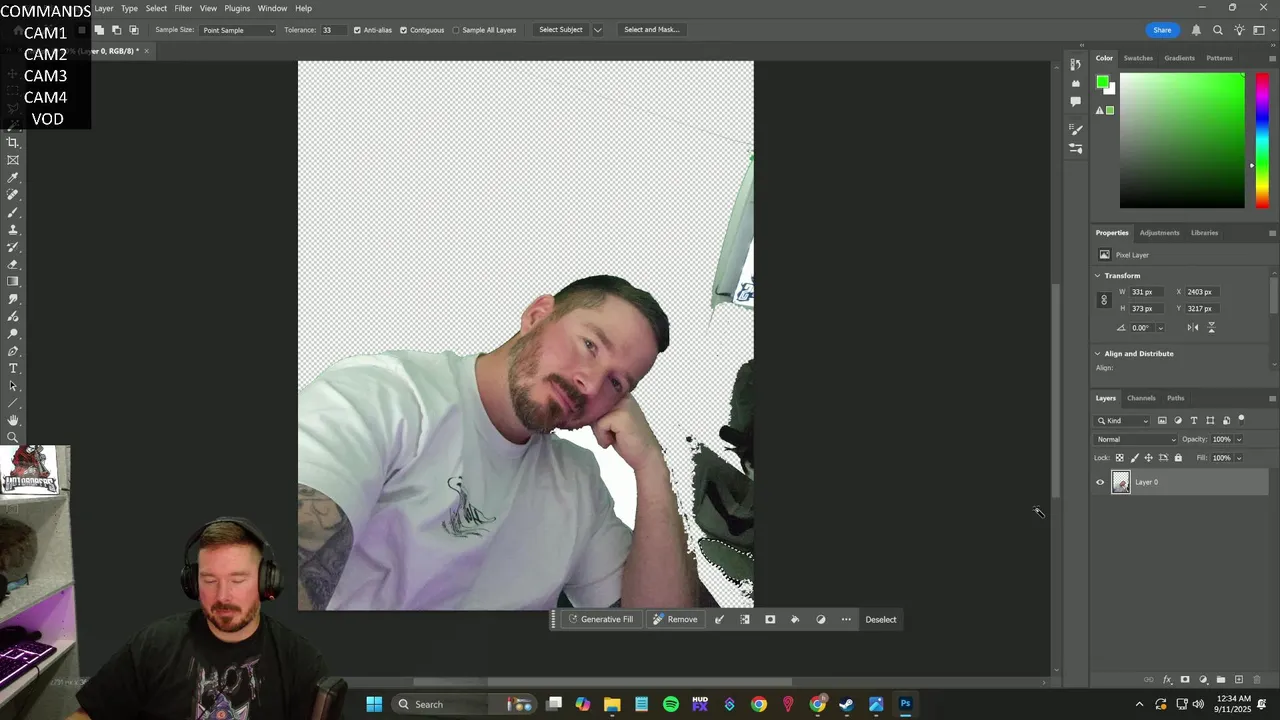Lock transparent pixels icon
The height and width of the screenshot is (720, 1280).
coord(1120,458)
